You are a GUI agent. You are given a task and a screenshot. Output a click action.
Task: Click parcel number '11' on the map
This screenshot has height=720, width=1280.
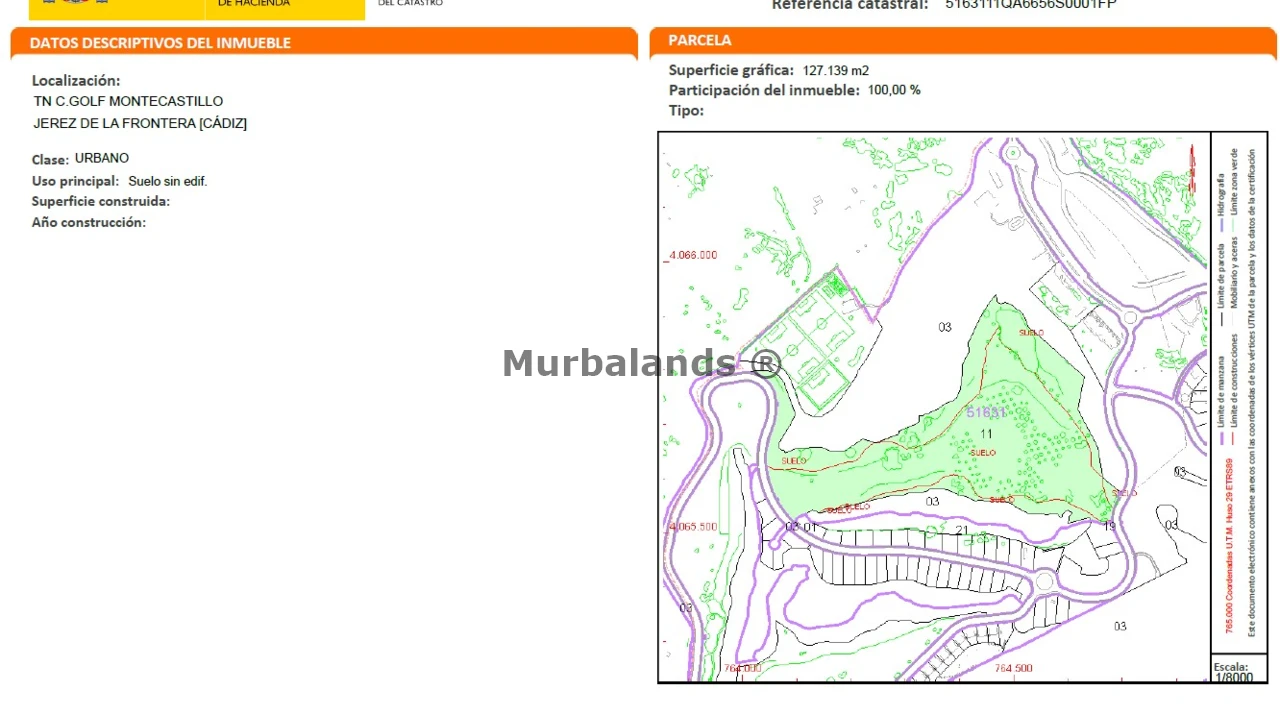click(987, 434)
